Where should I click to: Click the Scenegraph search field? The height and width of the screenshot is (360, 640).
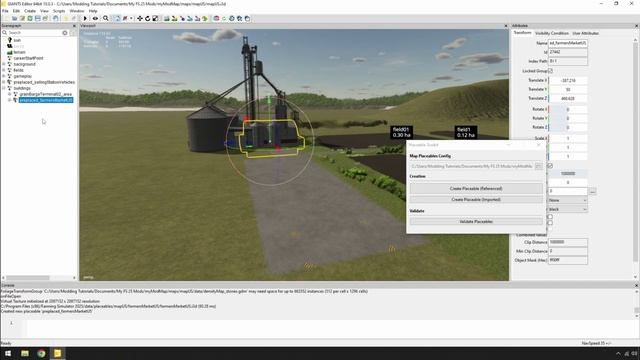coord(35,33)
